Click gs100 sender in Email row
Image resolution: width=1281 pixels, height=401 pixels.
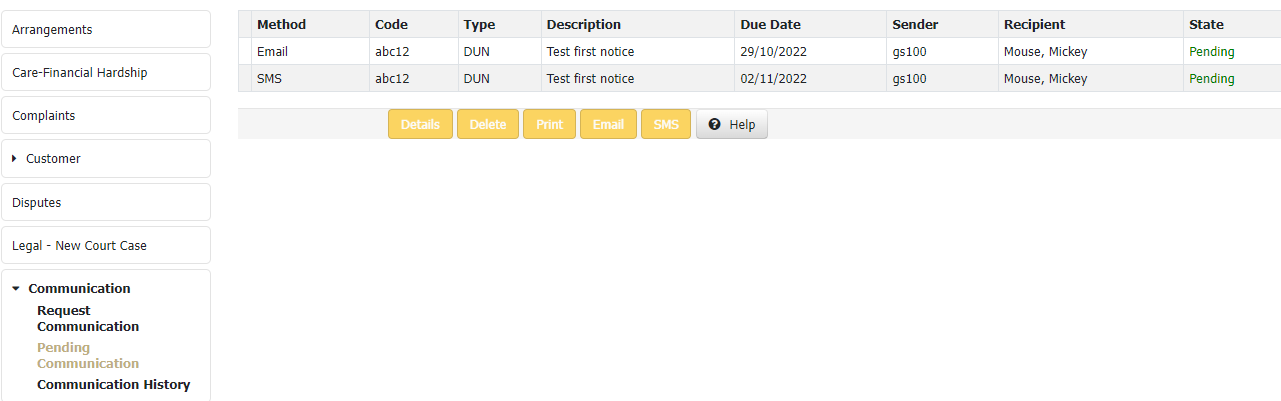click(x=909, y=51)
